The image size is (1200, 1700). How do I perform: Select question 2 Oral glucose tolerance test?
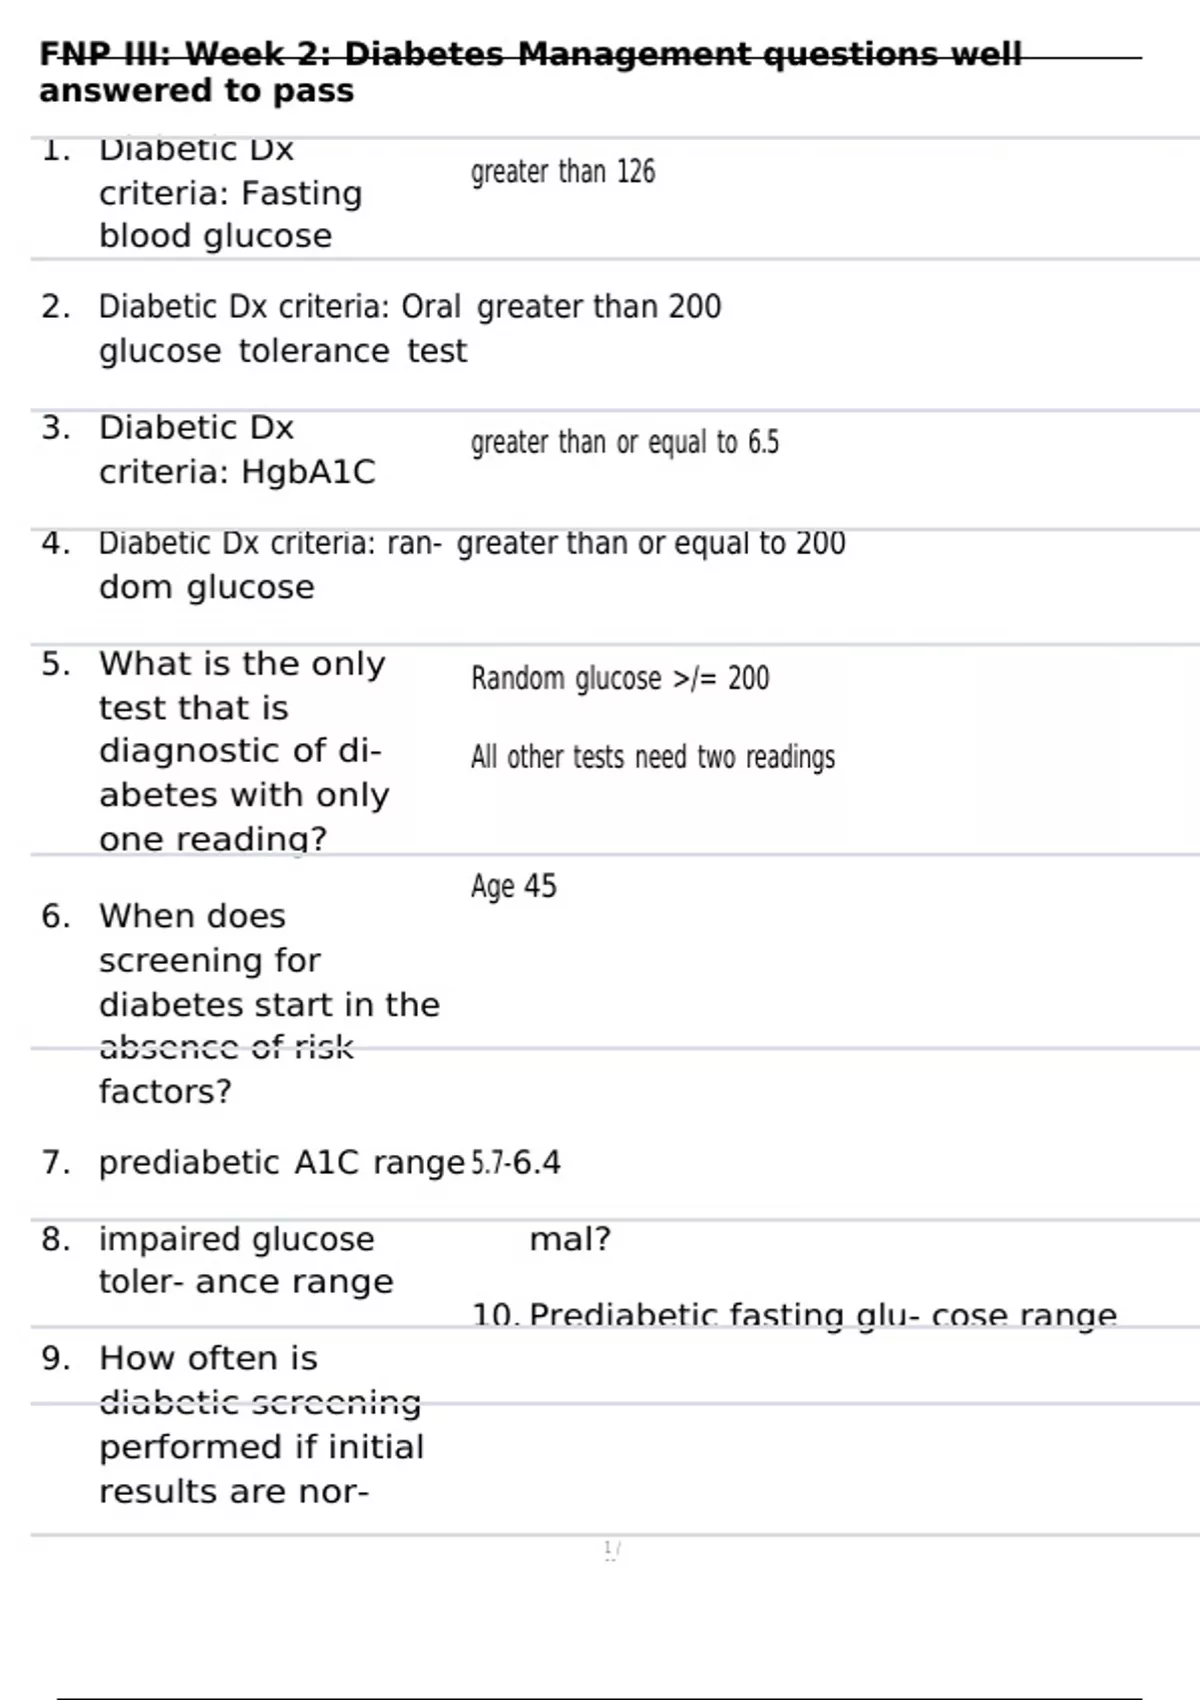click(283, 329)
